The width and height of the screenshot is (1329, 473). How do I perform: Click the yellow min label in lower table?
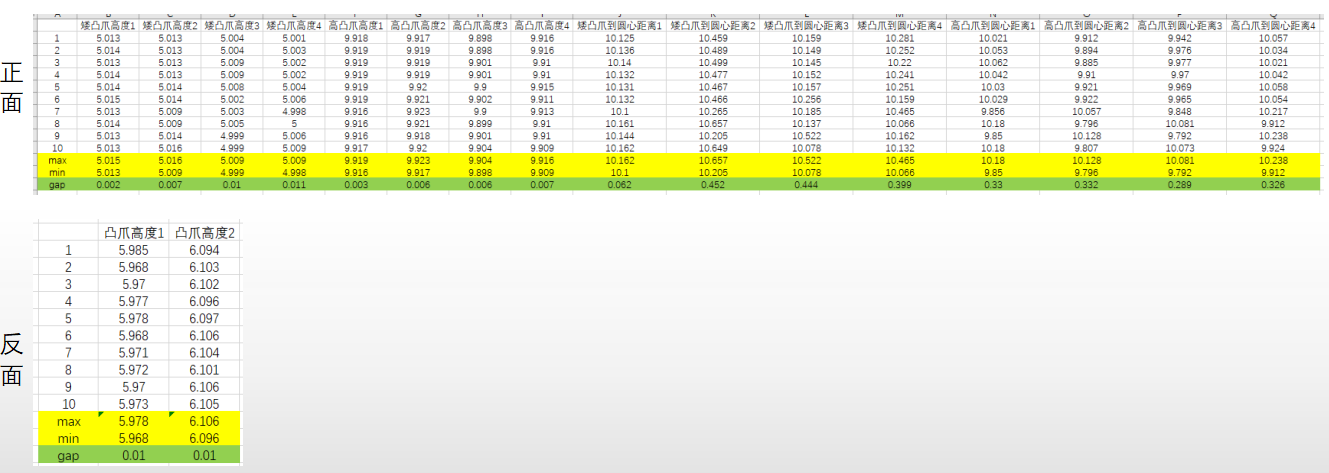(68, 438)
